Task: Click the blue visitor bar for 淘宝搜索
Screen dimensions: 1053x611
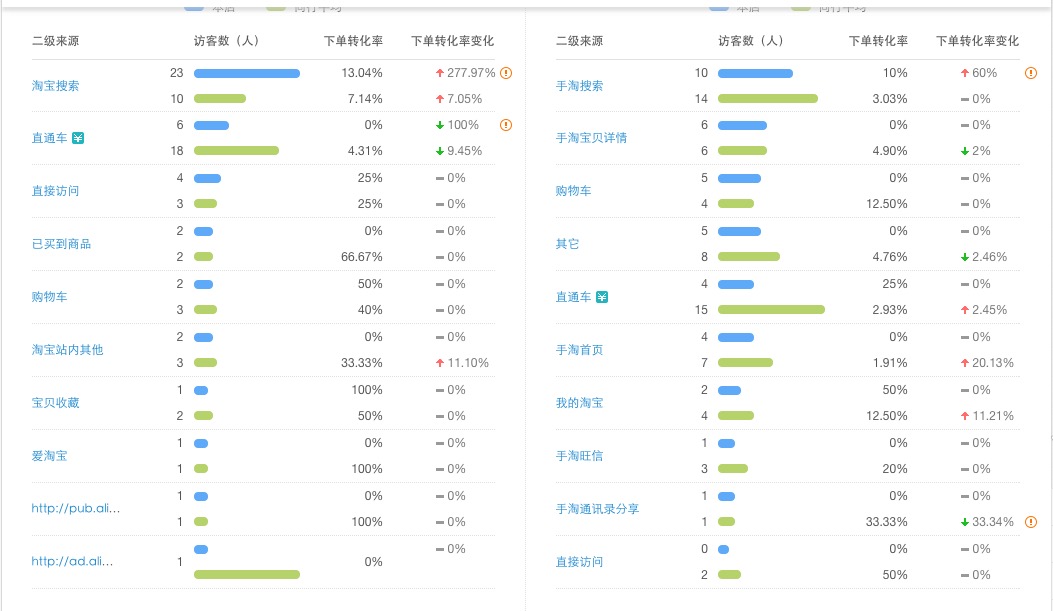Action: (246, 73)
